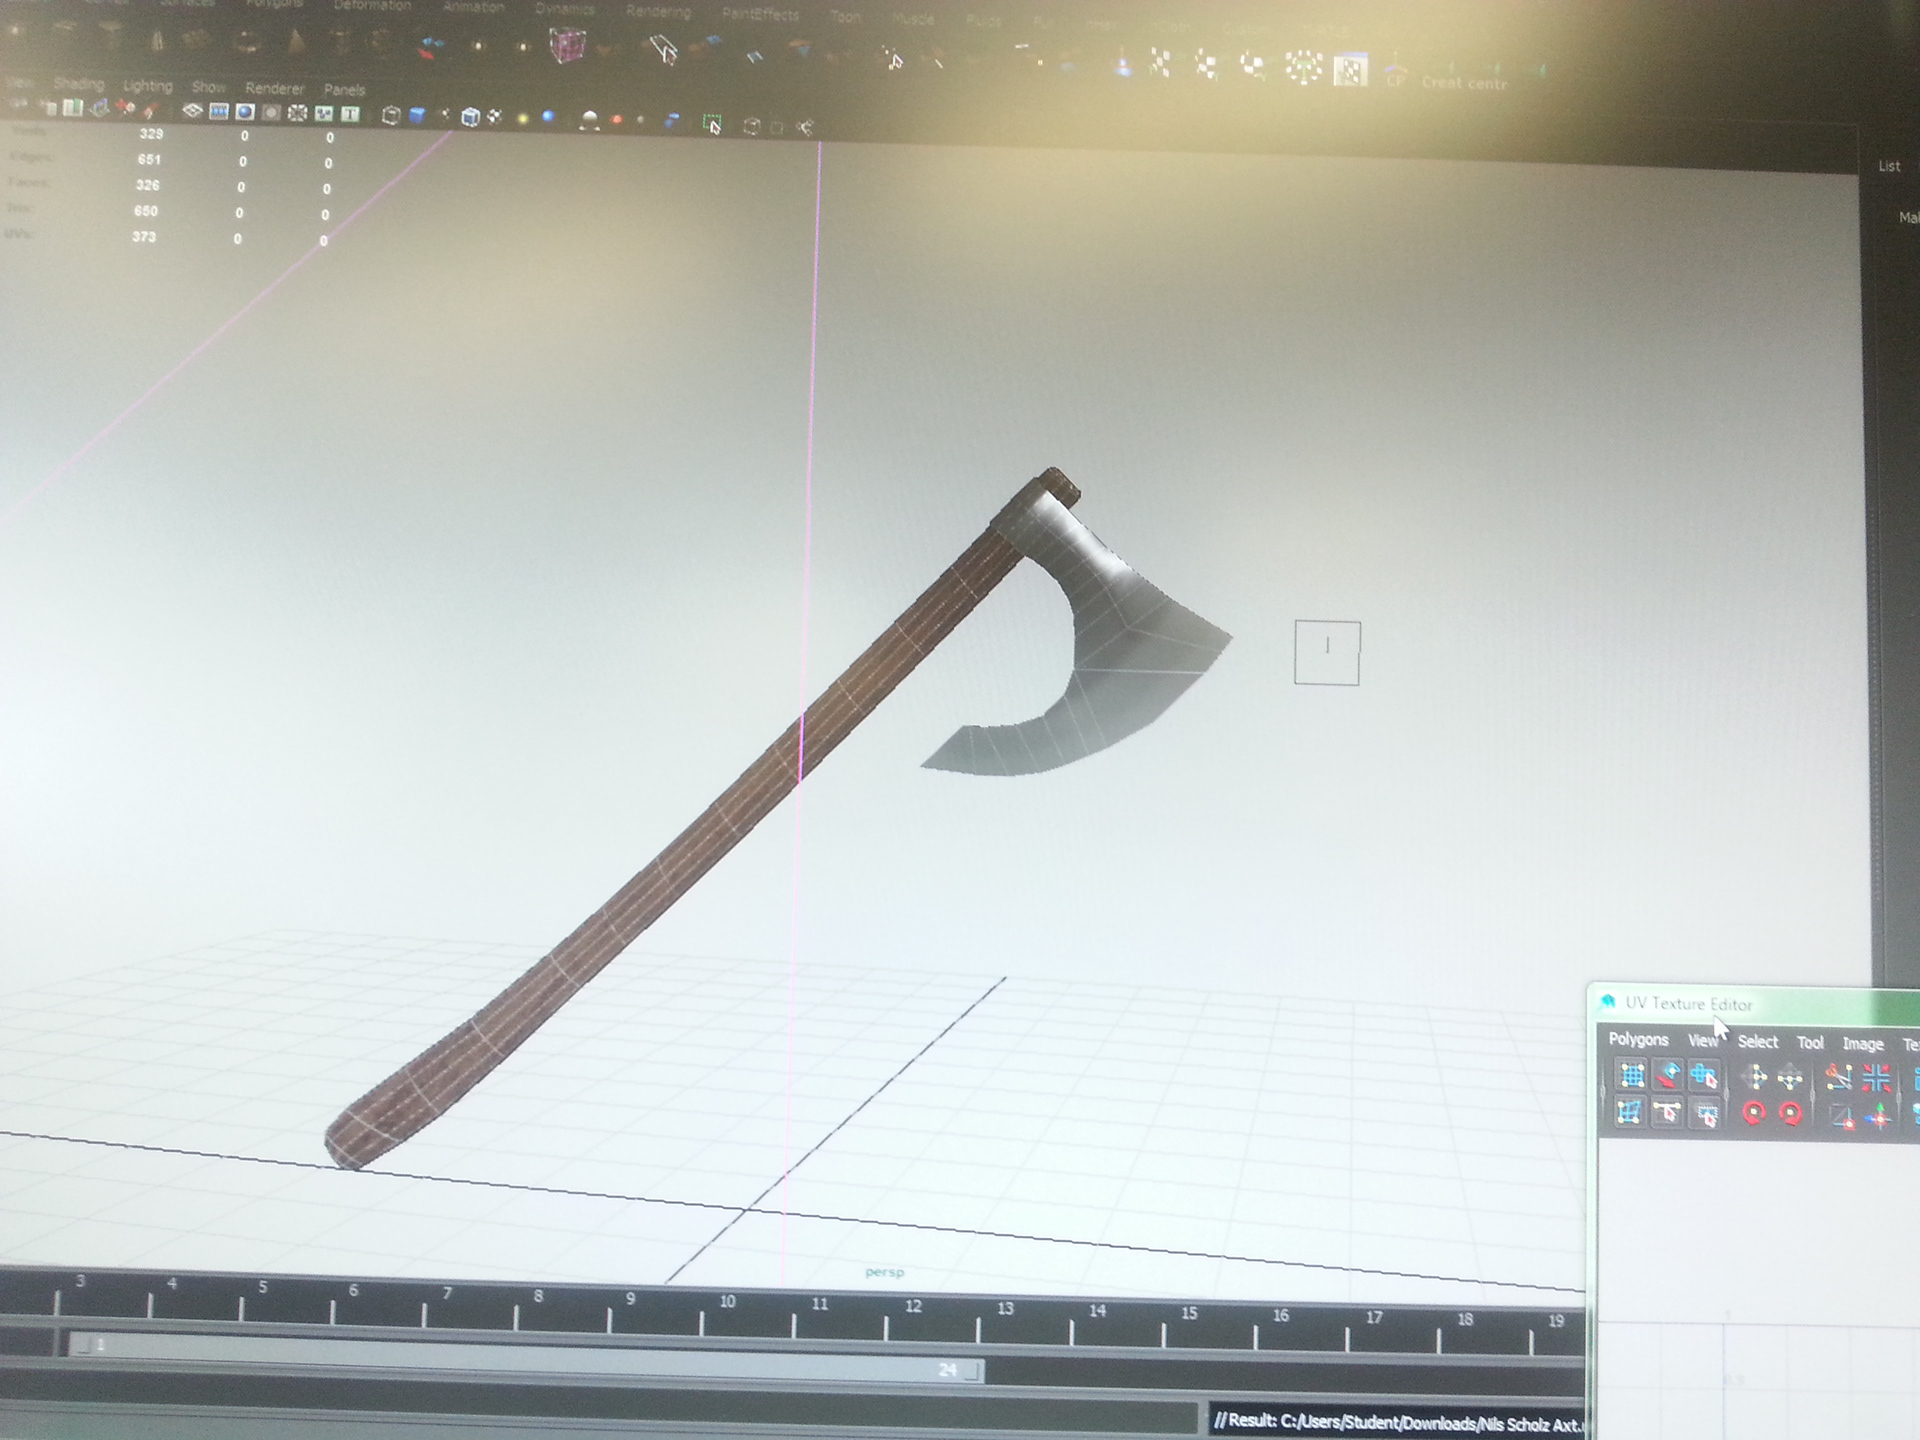Open Polygons menu in UV Texture Editor

click(x=1638, y=1040)
